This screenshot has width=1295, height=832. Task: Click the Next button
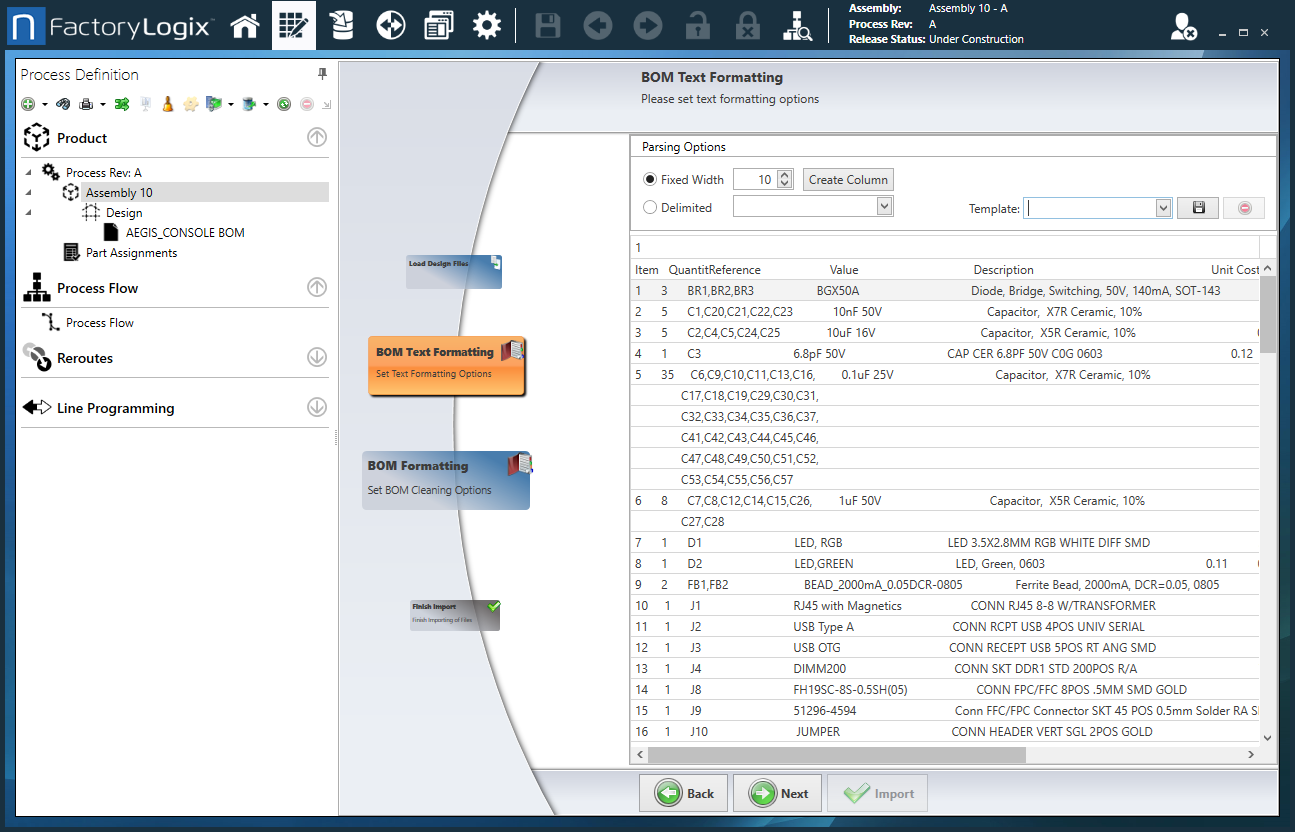[777, 793]
